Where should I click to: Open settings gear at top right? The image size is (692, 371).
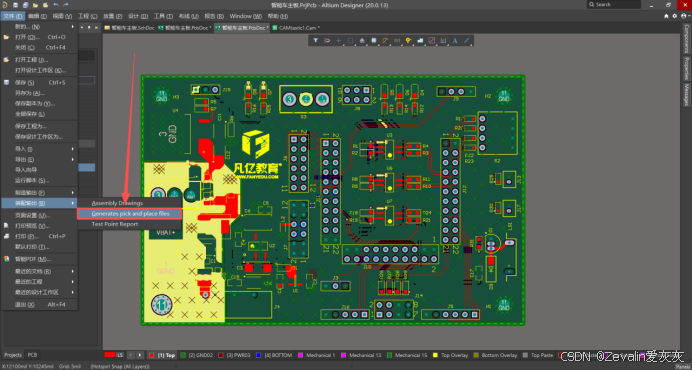(675, 16)
